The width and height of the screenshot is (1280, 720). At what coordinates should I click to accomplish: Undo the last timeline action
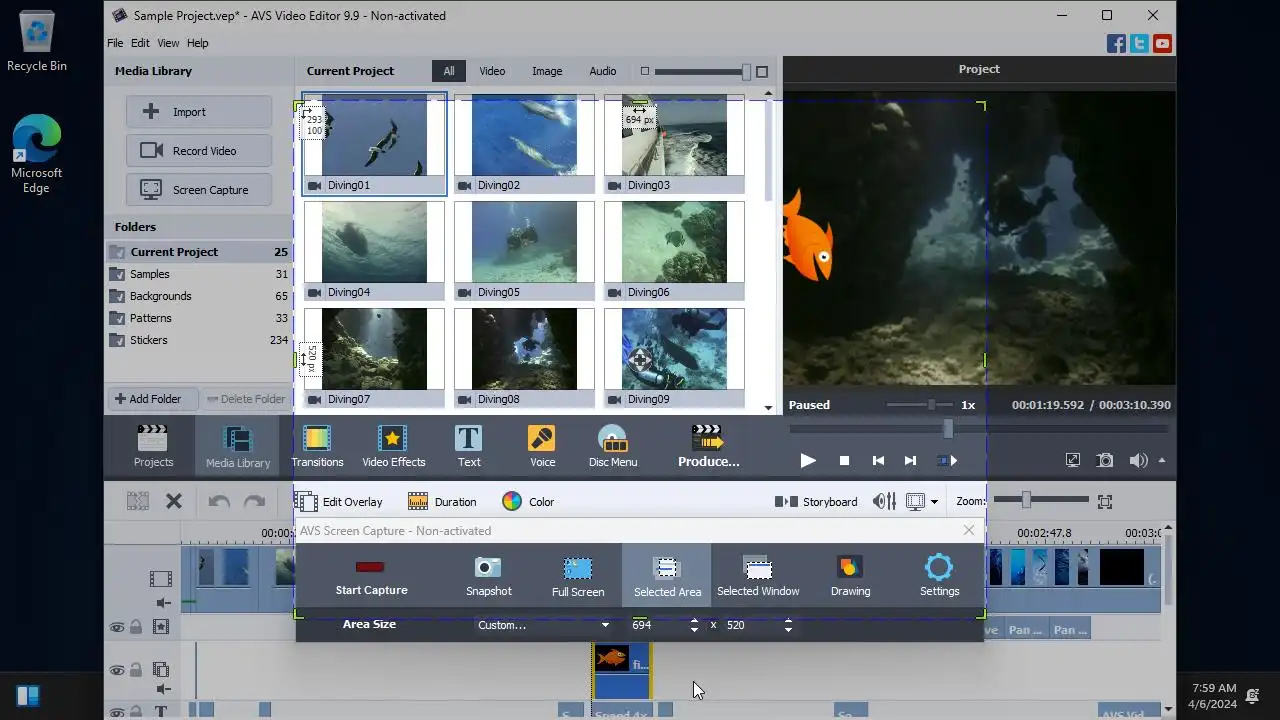pyautogui.click(x=219, y=502)
